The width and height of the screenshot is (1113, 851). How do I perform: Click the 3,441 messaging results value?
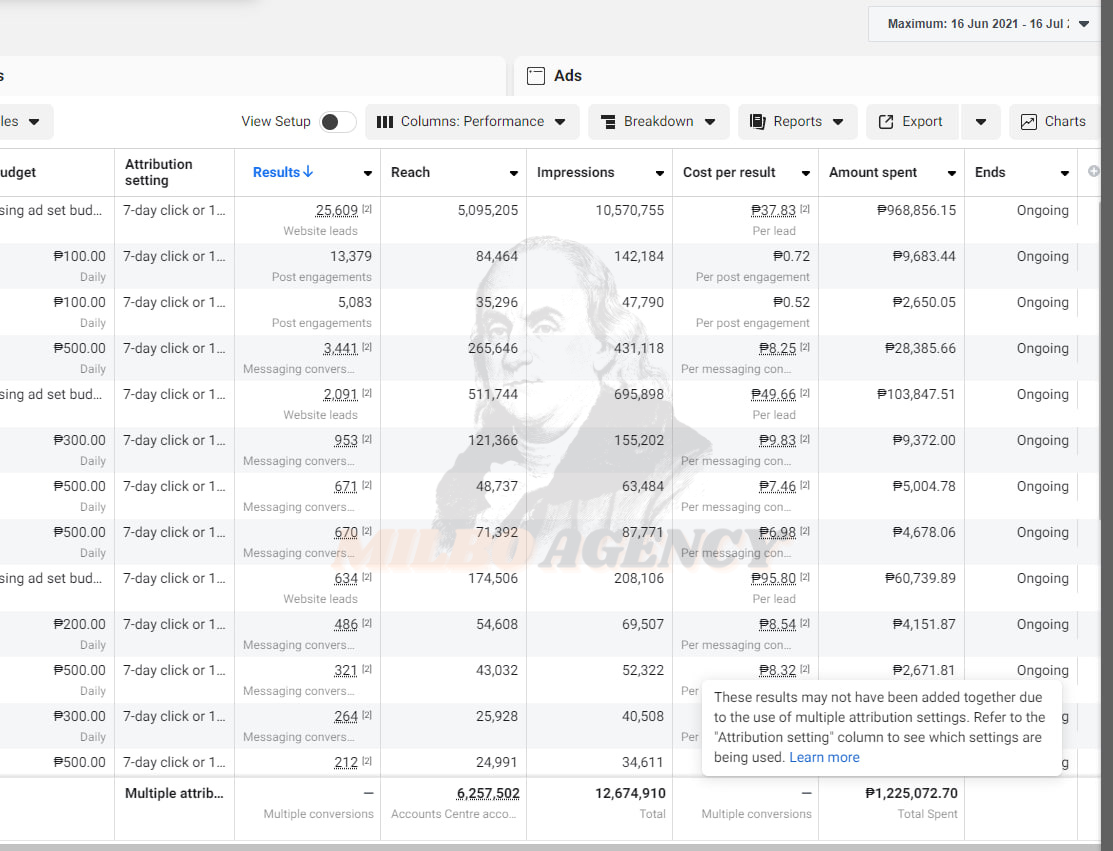pyautogui.click(x=340, y=348)
